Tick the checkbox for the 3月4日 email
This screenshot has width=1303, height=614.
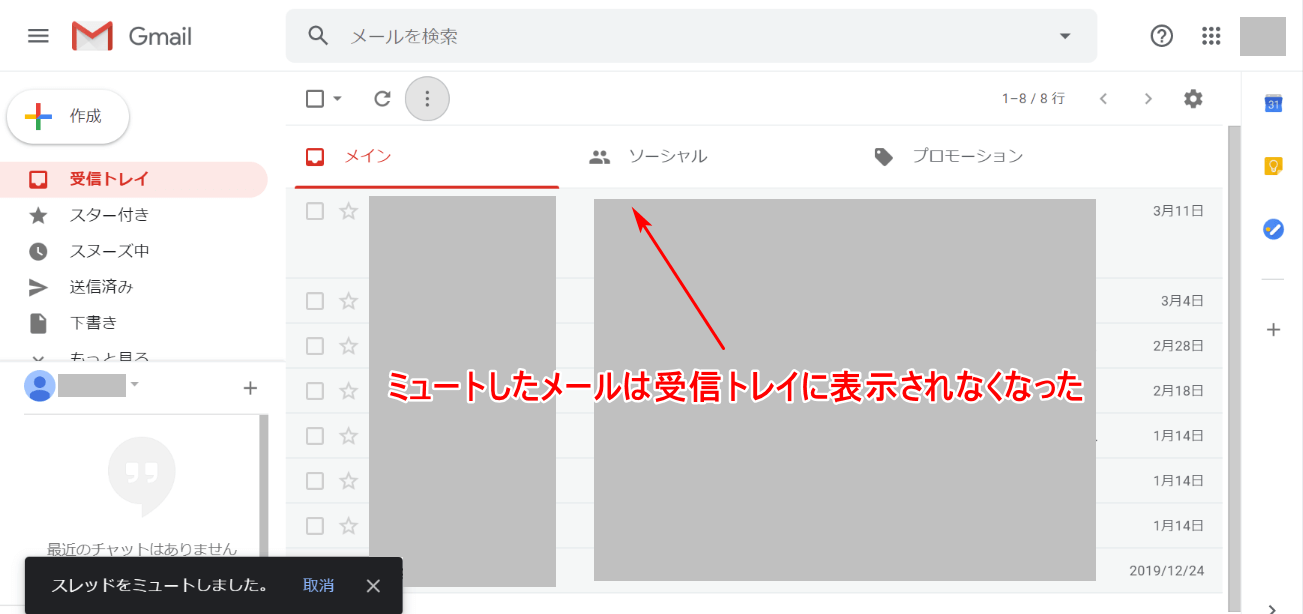315,300
